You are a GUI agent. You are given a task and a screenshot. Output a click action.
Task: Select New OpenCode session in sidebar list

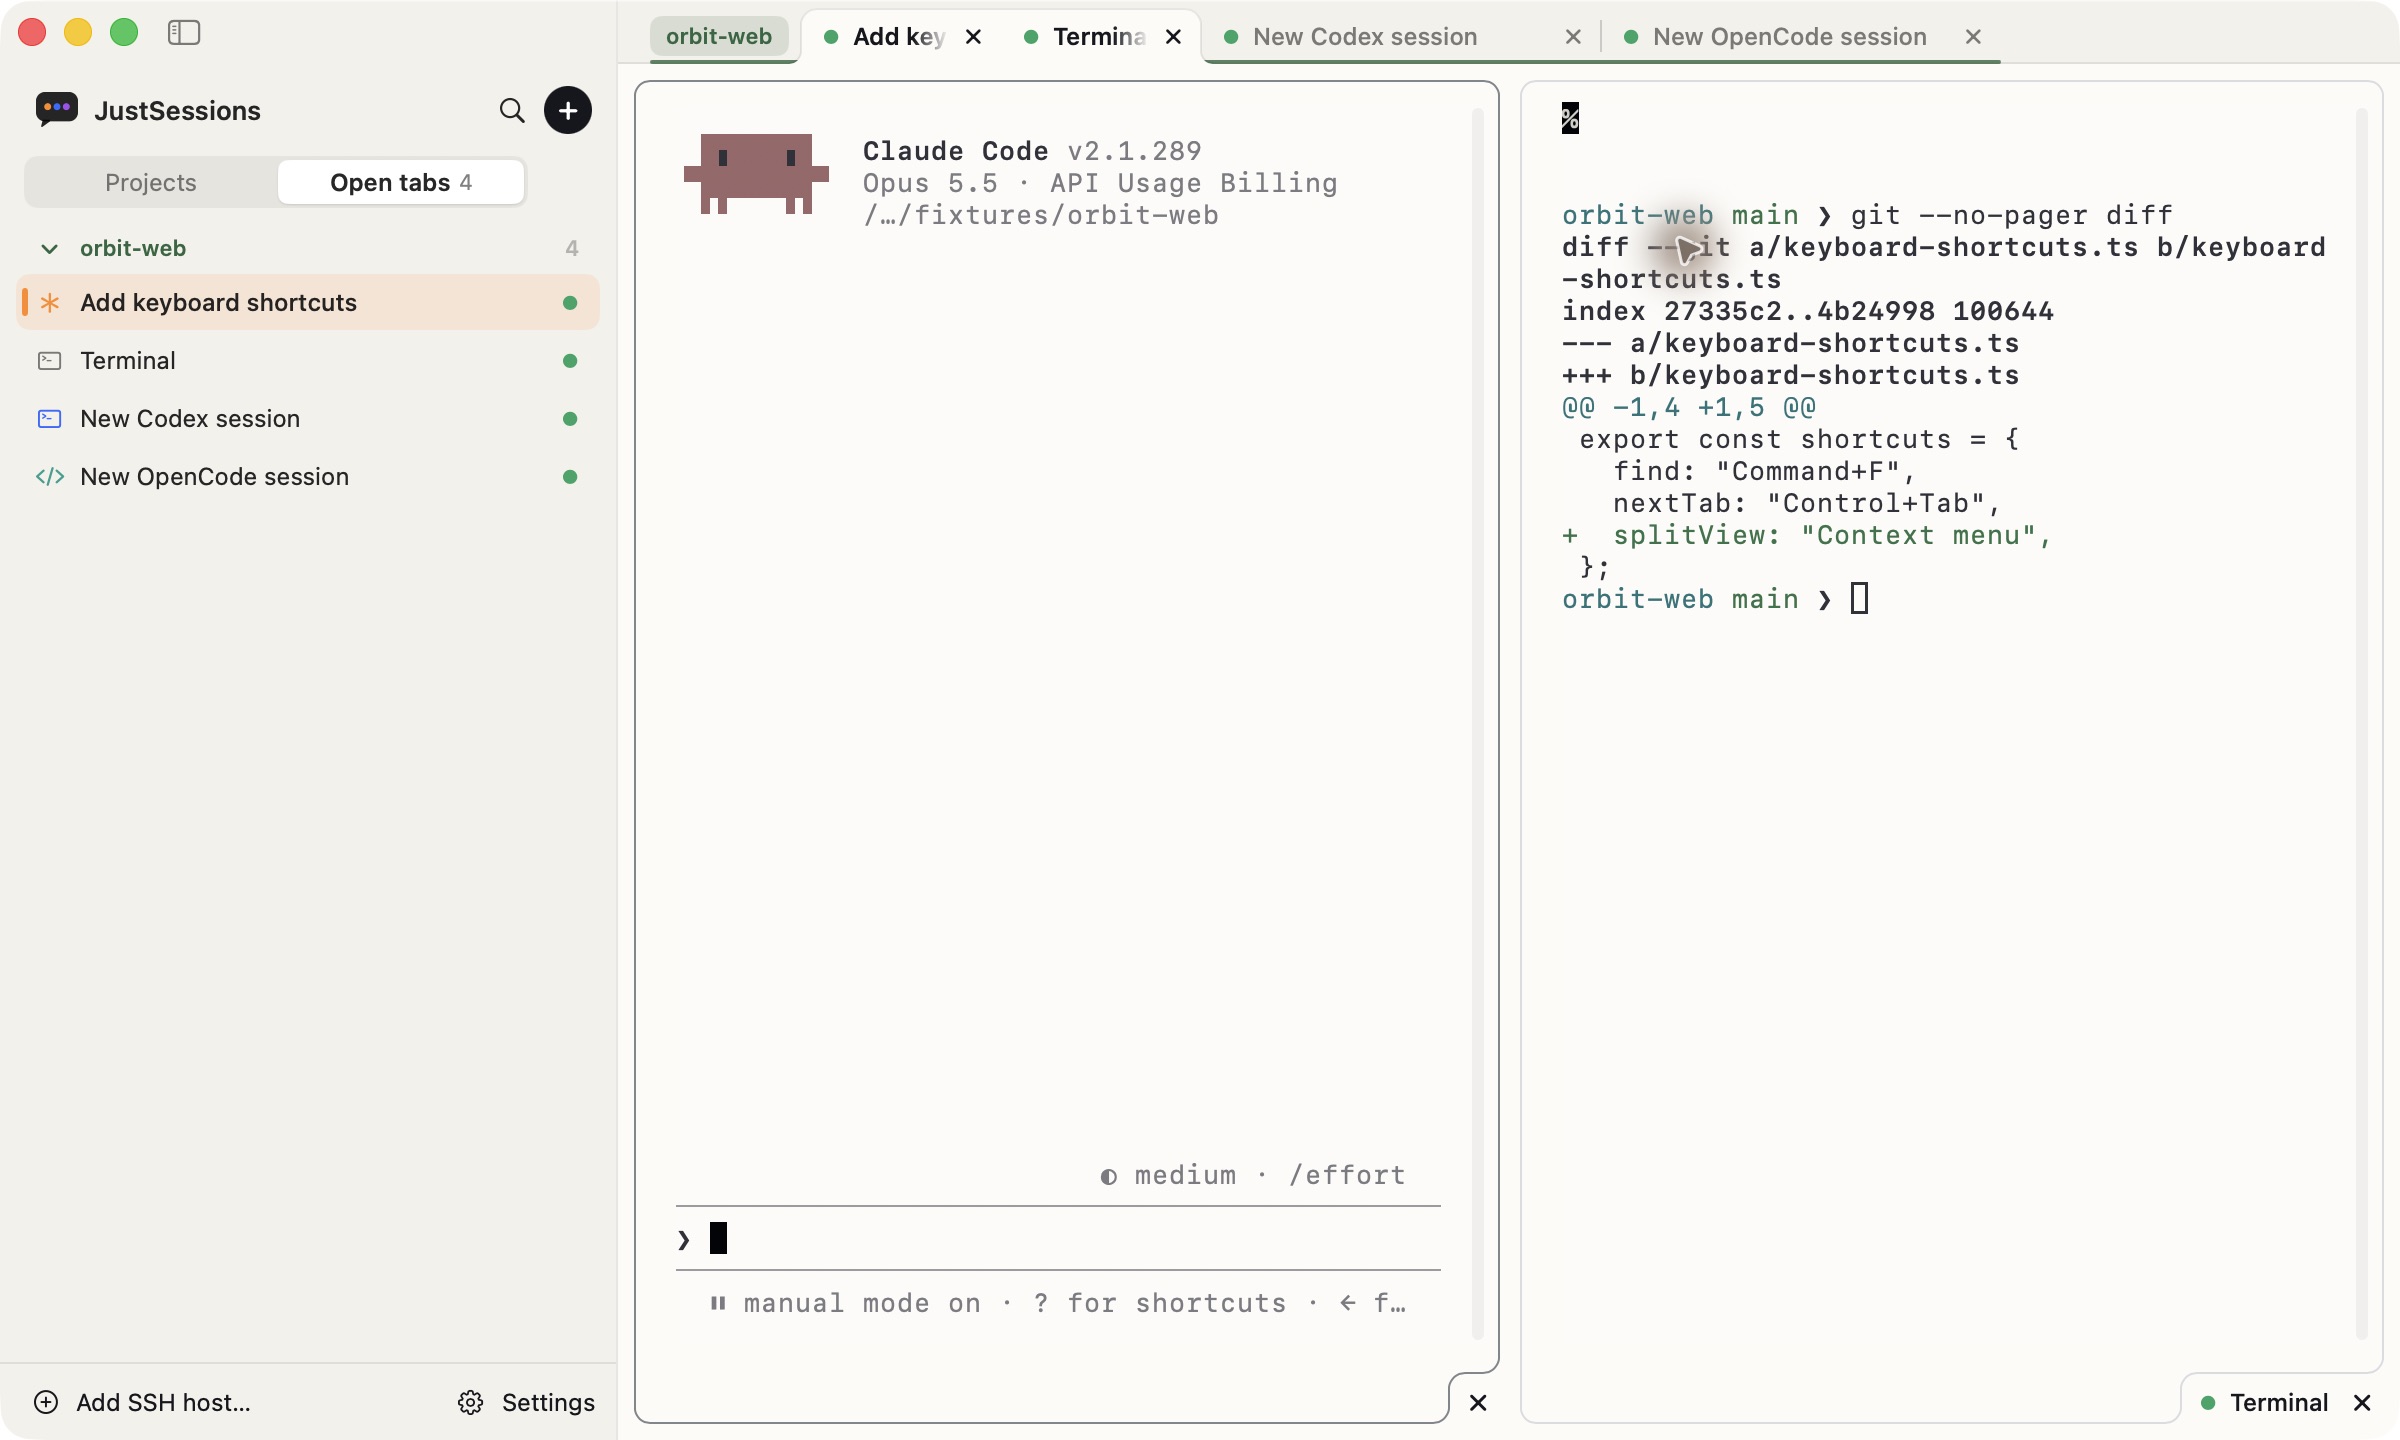[x=308, y=476]
